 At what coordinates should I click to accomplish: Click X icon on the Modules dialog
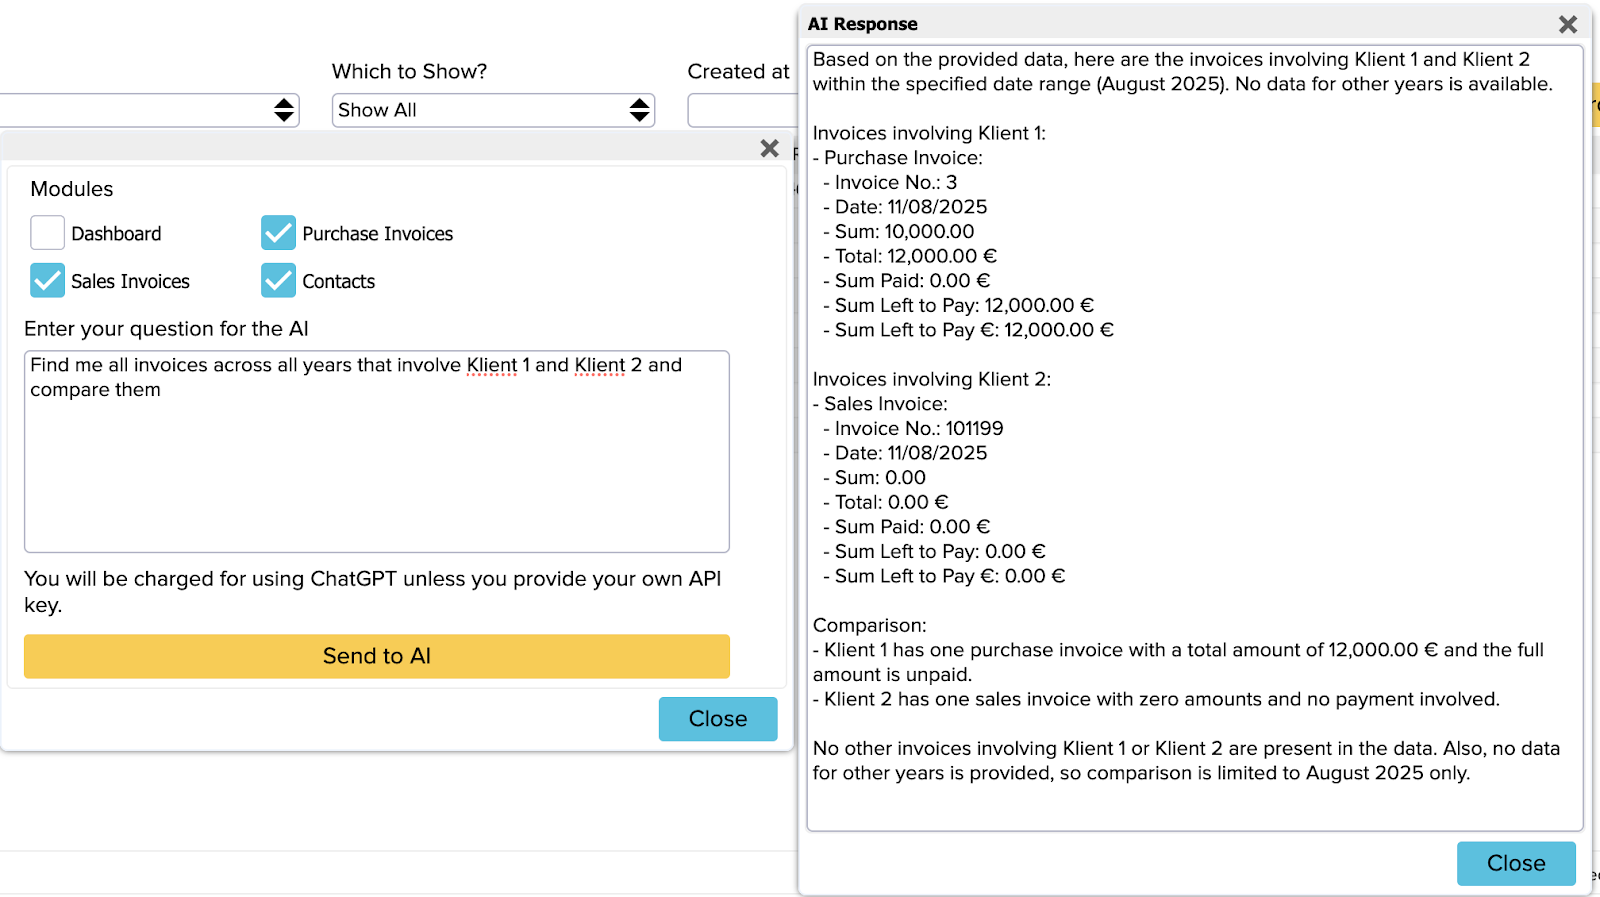769,149
